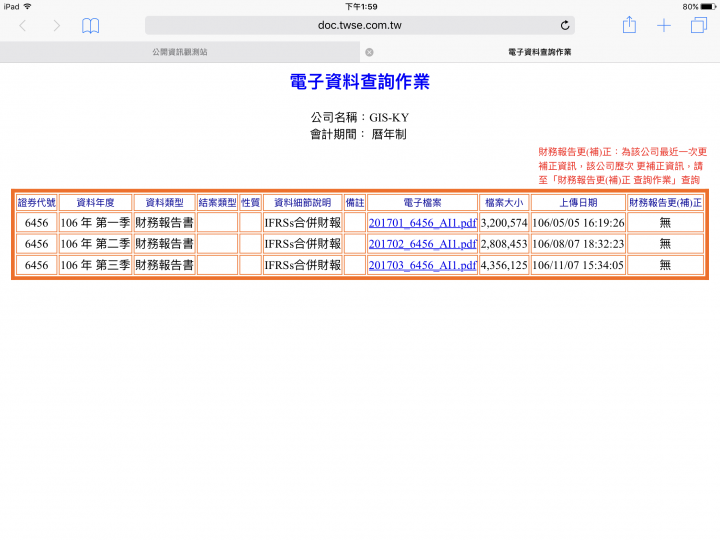This screenshot has width=720, height=540.
Task: Select the 106 年 第二季 cell
Action: coord(96,244)
